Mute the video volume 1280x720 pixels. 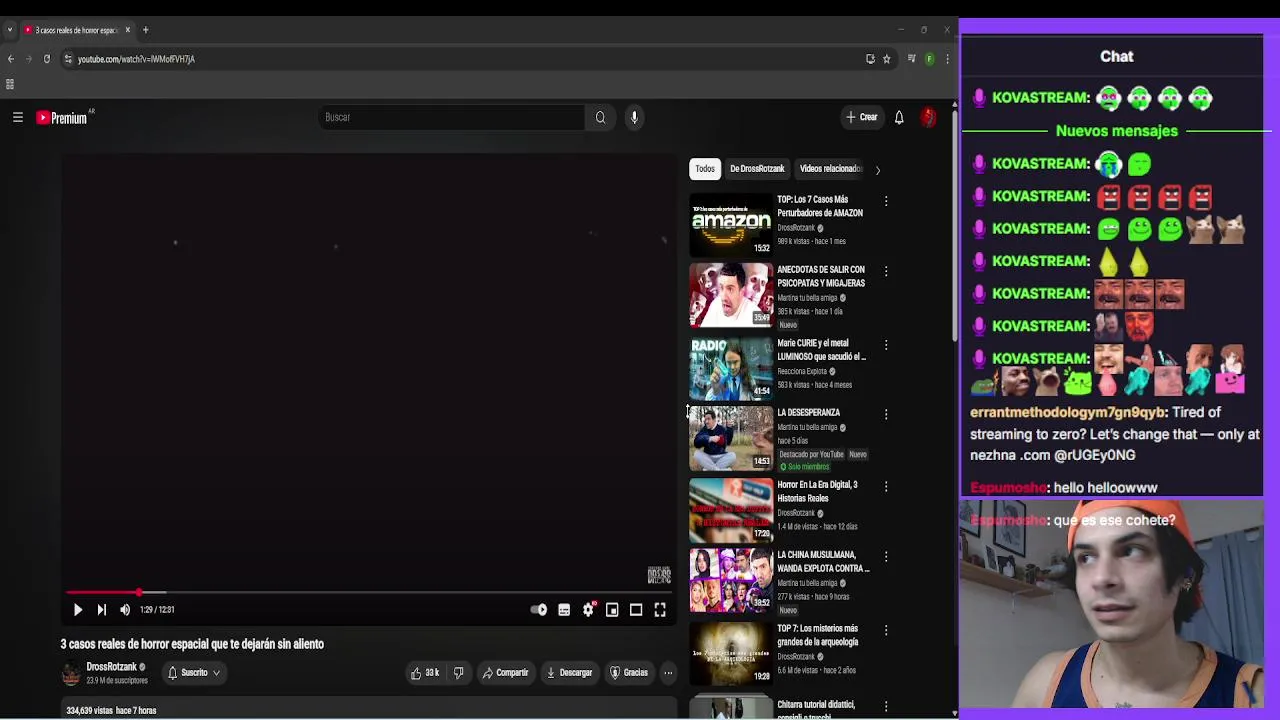pyautogui.click(x=125, y=609)
